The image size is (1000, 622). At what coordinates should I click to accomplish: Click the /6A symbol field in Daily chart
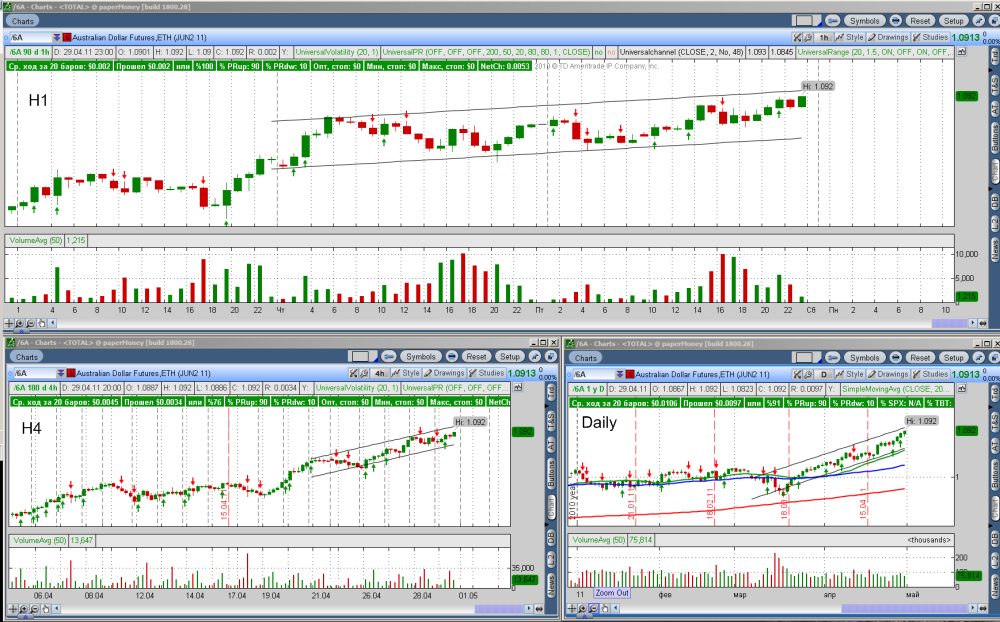tap(593, 374)
